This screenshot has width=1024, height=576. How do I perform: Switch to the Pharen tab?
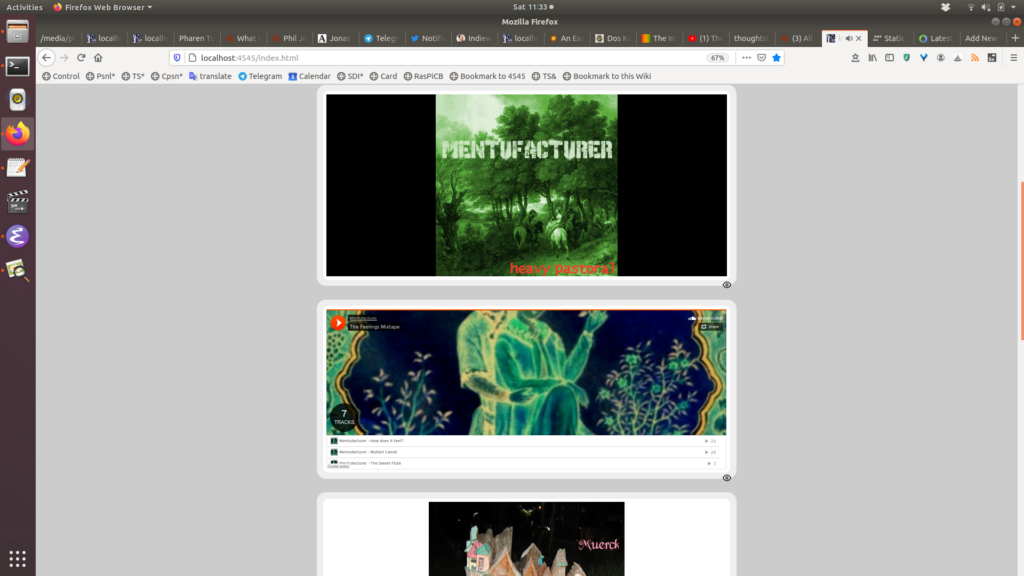coord(196,39)
